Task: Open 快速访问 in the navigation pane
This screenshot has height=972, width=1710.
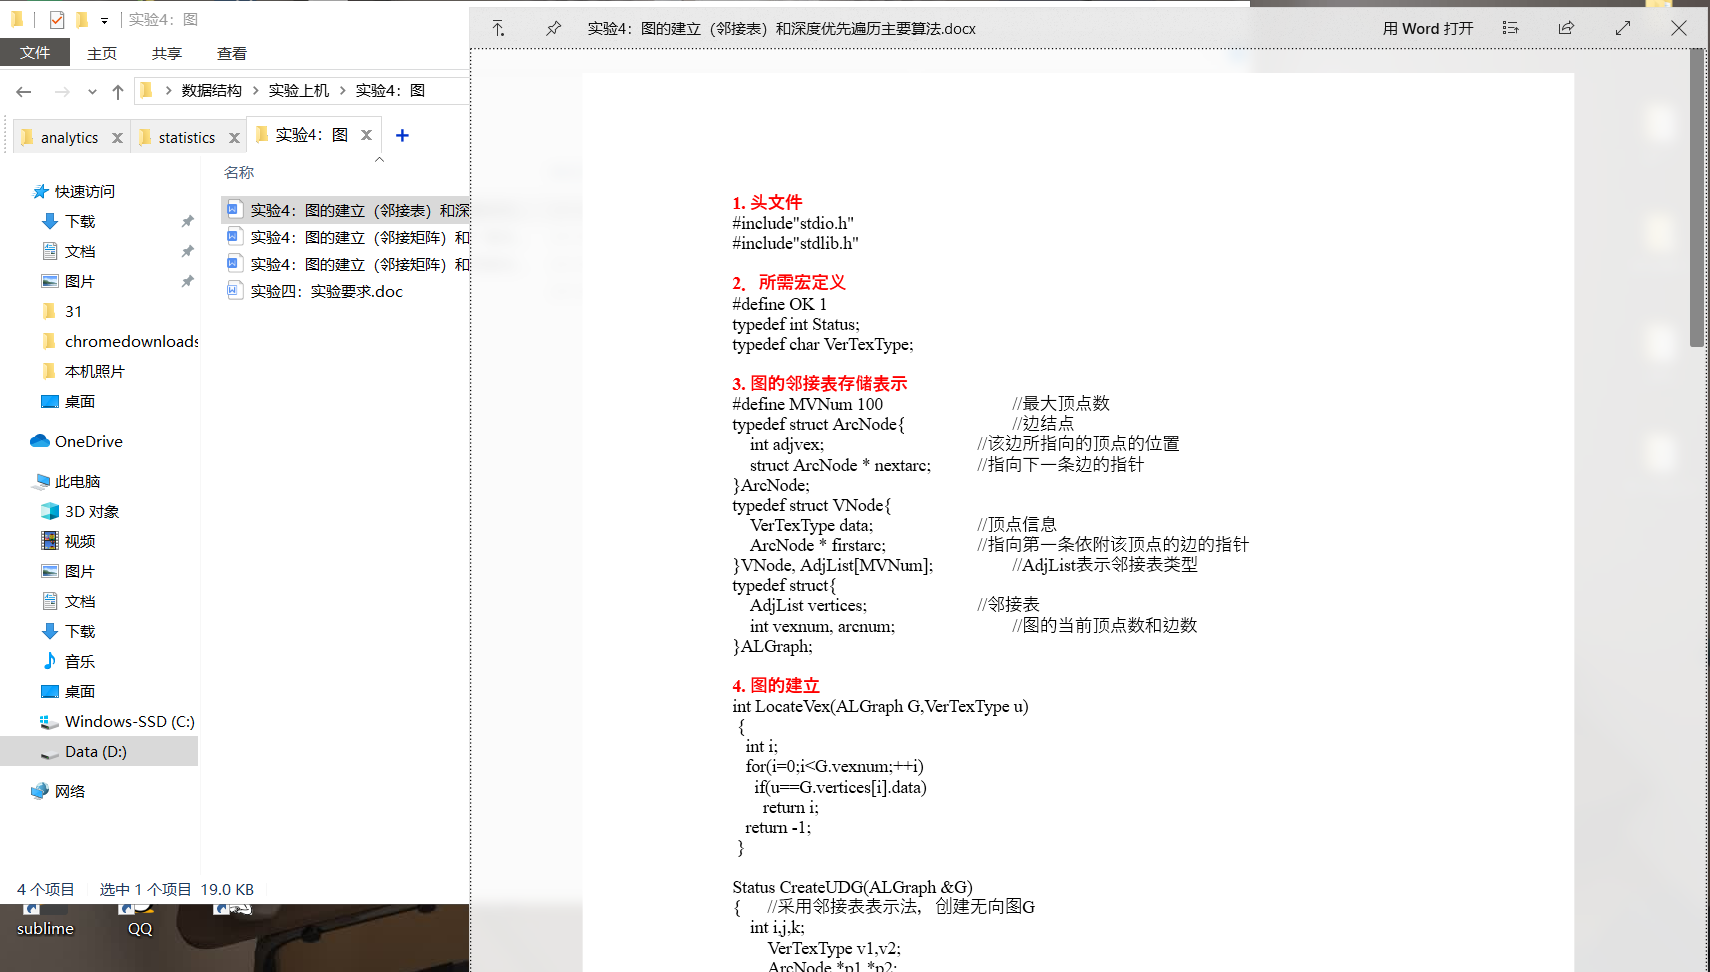Action: pyautogui.click(x=85, y=191)
